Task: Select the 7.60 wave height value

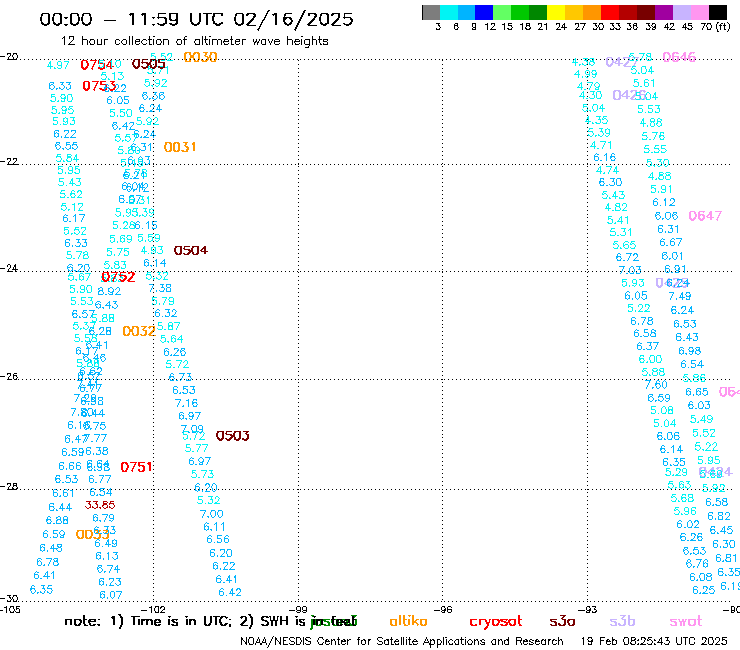Action: coord(656,385)
